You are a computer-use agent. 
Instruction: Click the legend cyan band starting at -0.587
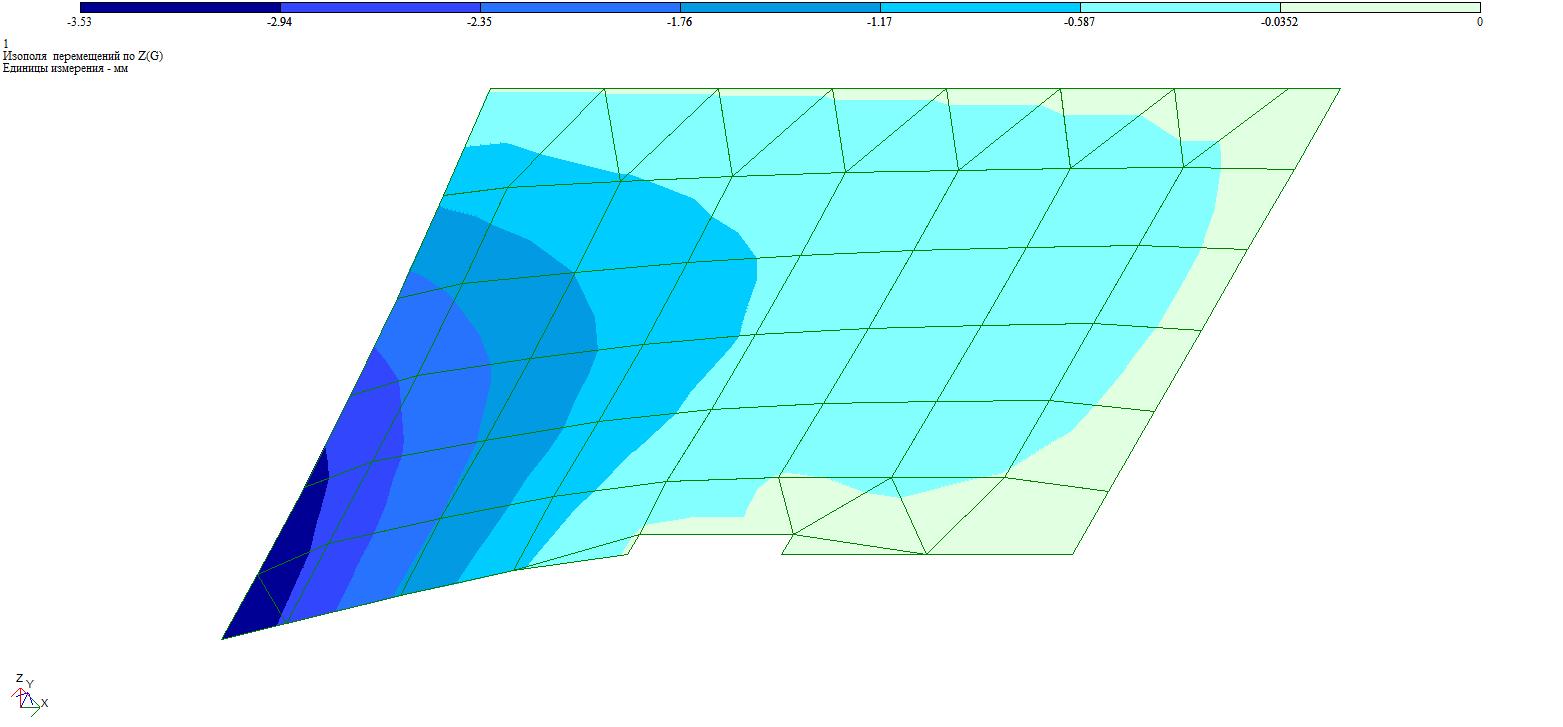pos(1180,8)
